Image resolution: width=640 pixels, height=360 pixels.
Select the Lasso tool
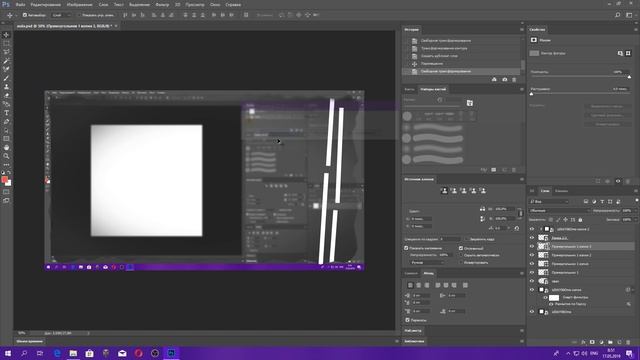click(x=7, y=52)
